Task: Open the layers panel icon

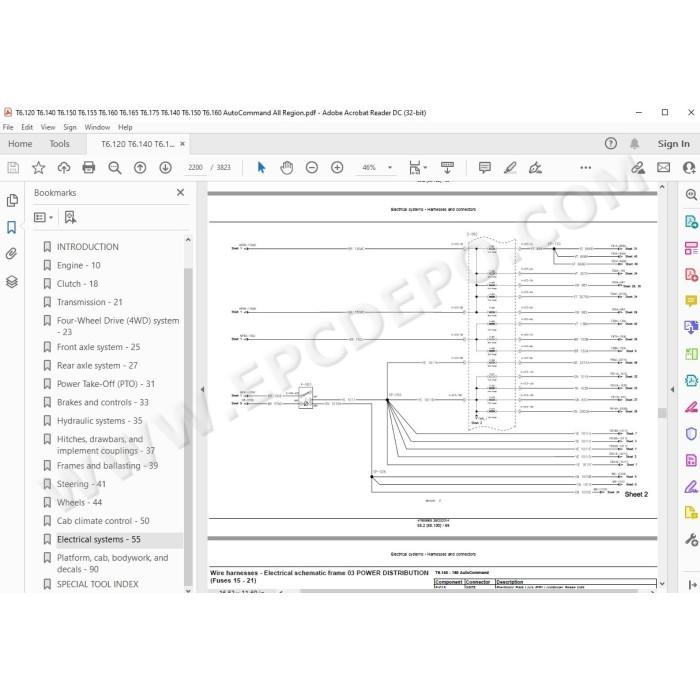Action: pyautogui.click(x=12, y=282)
